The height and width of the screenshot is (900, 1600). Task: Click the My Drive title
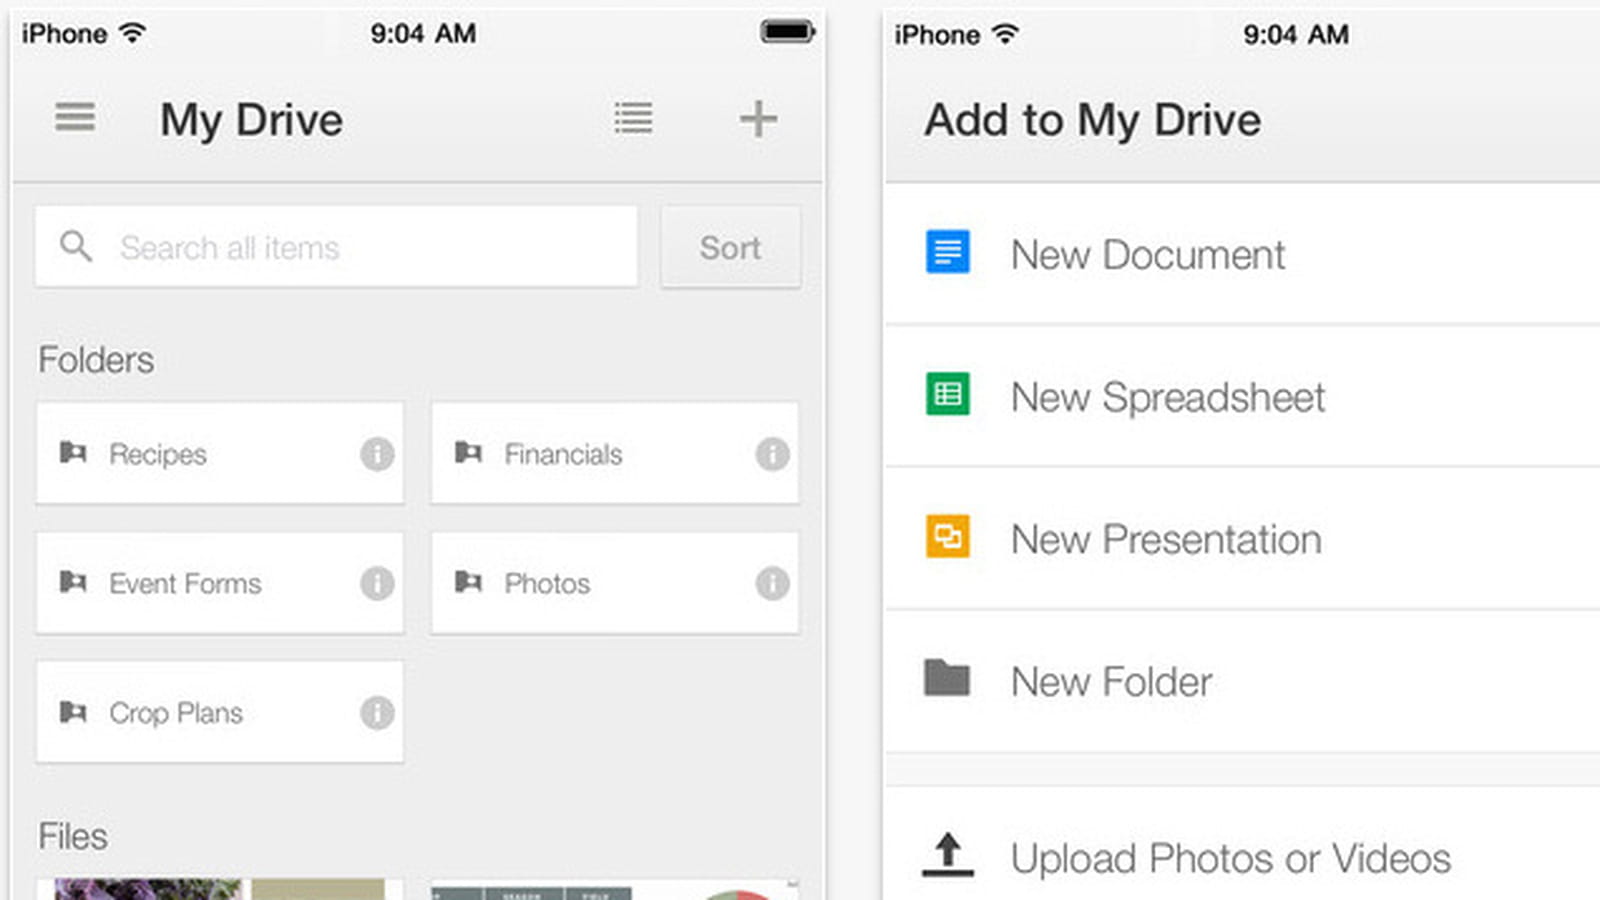pyautogui.click(x=252, y=120)
